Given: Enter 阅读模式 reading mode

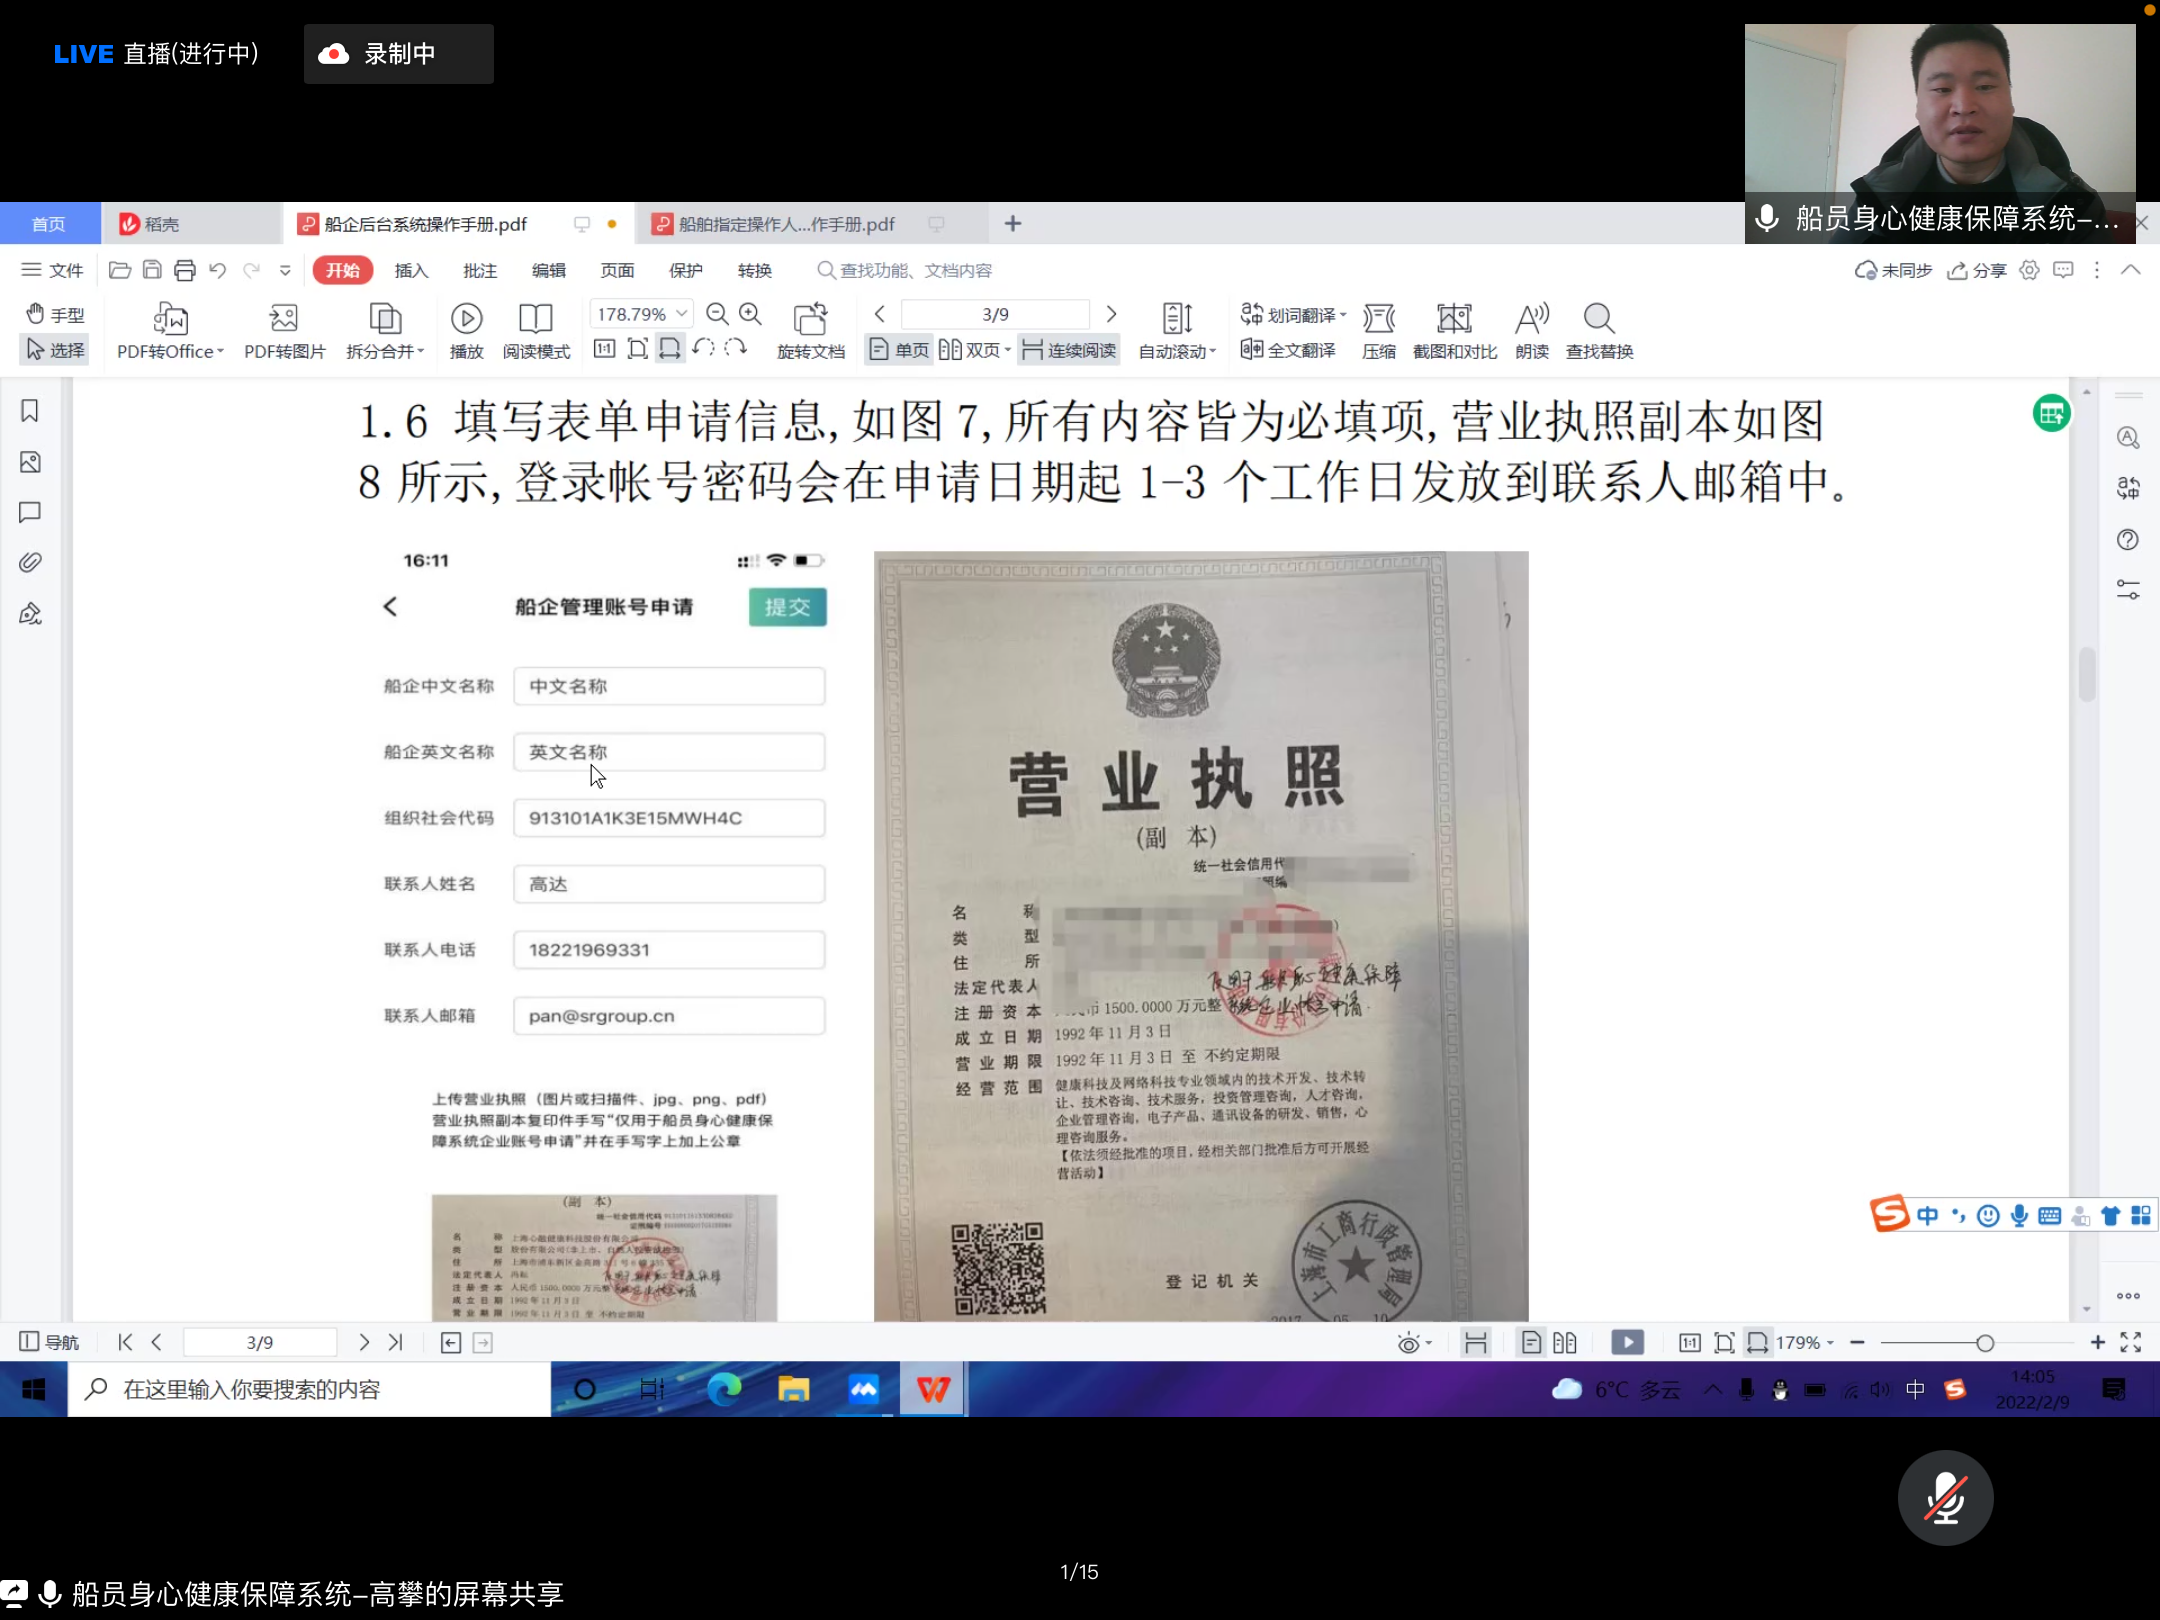Looking at the screenshot, I should pyautogui.click(x=536, y=331).
